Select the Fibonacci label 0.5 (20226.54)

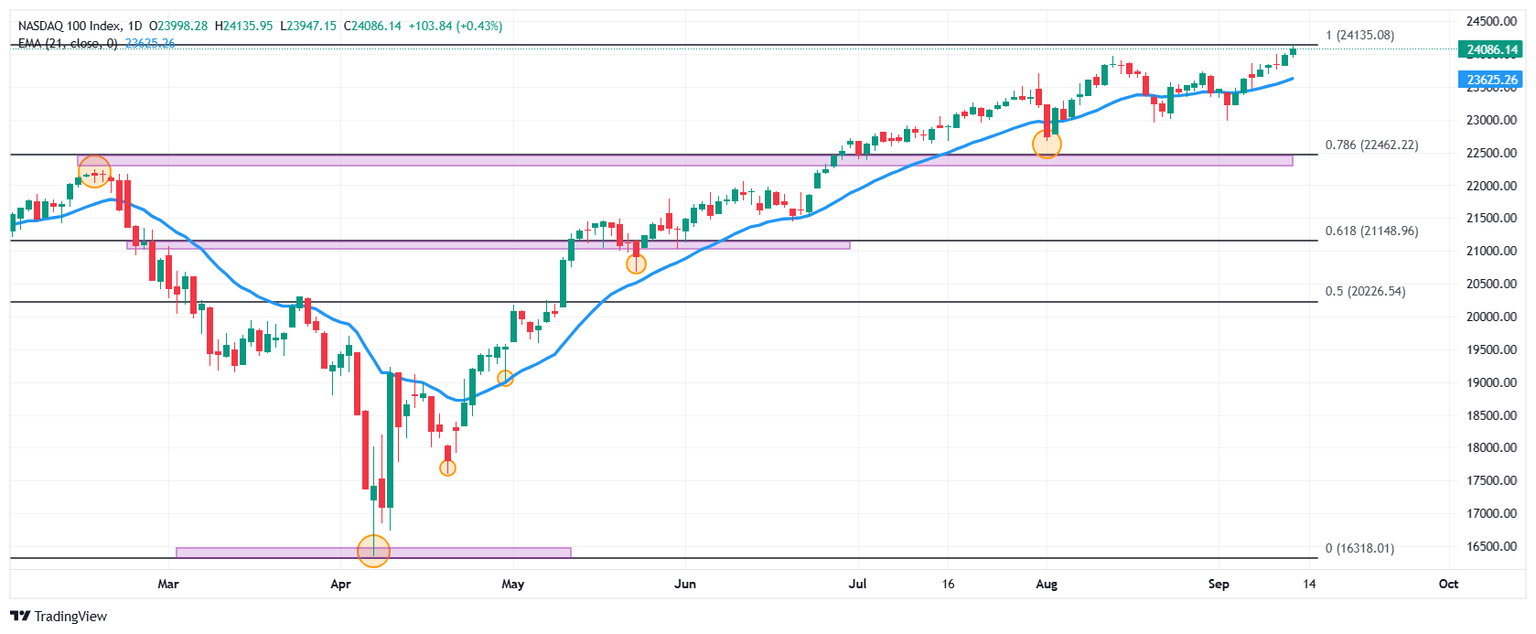(x=1366, y=292)
